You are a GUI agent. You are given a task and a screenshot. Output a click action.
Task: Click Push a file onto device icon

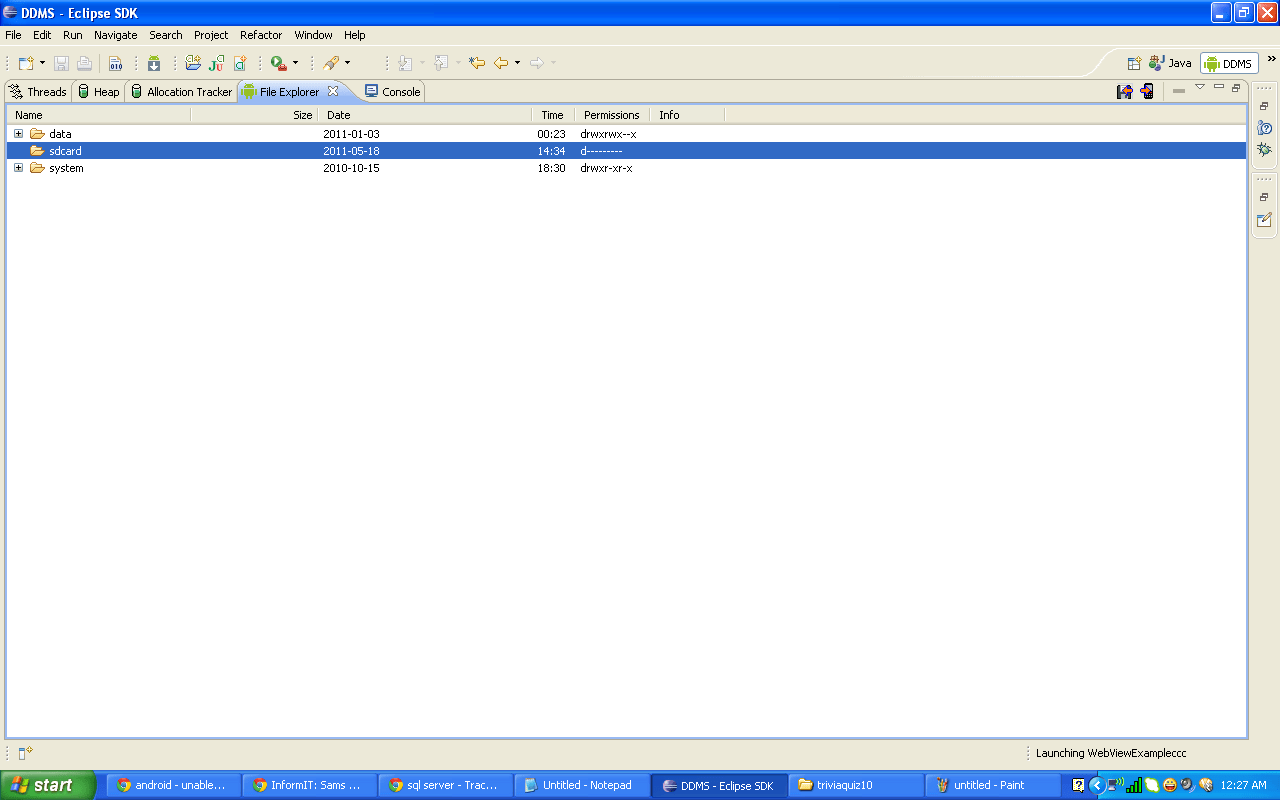click(x=1147, y=91)
